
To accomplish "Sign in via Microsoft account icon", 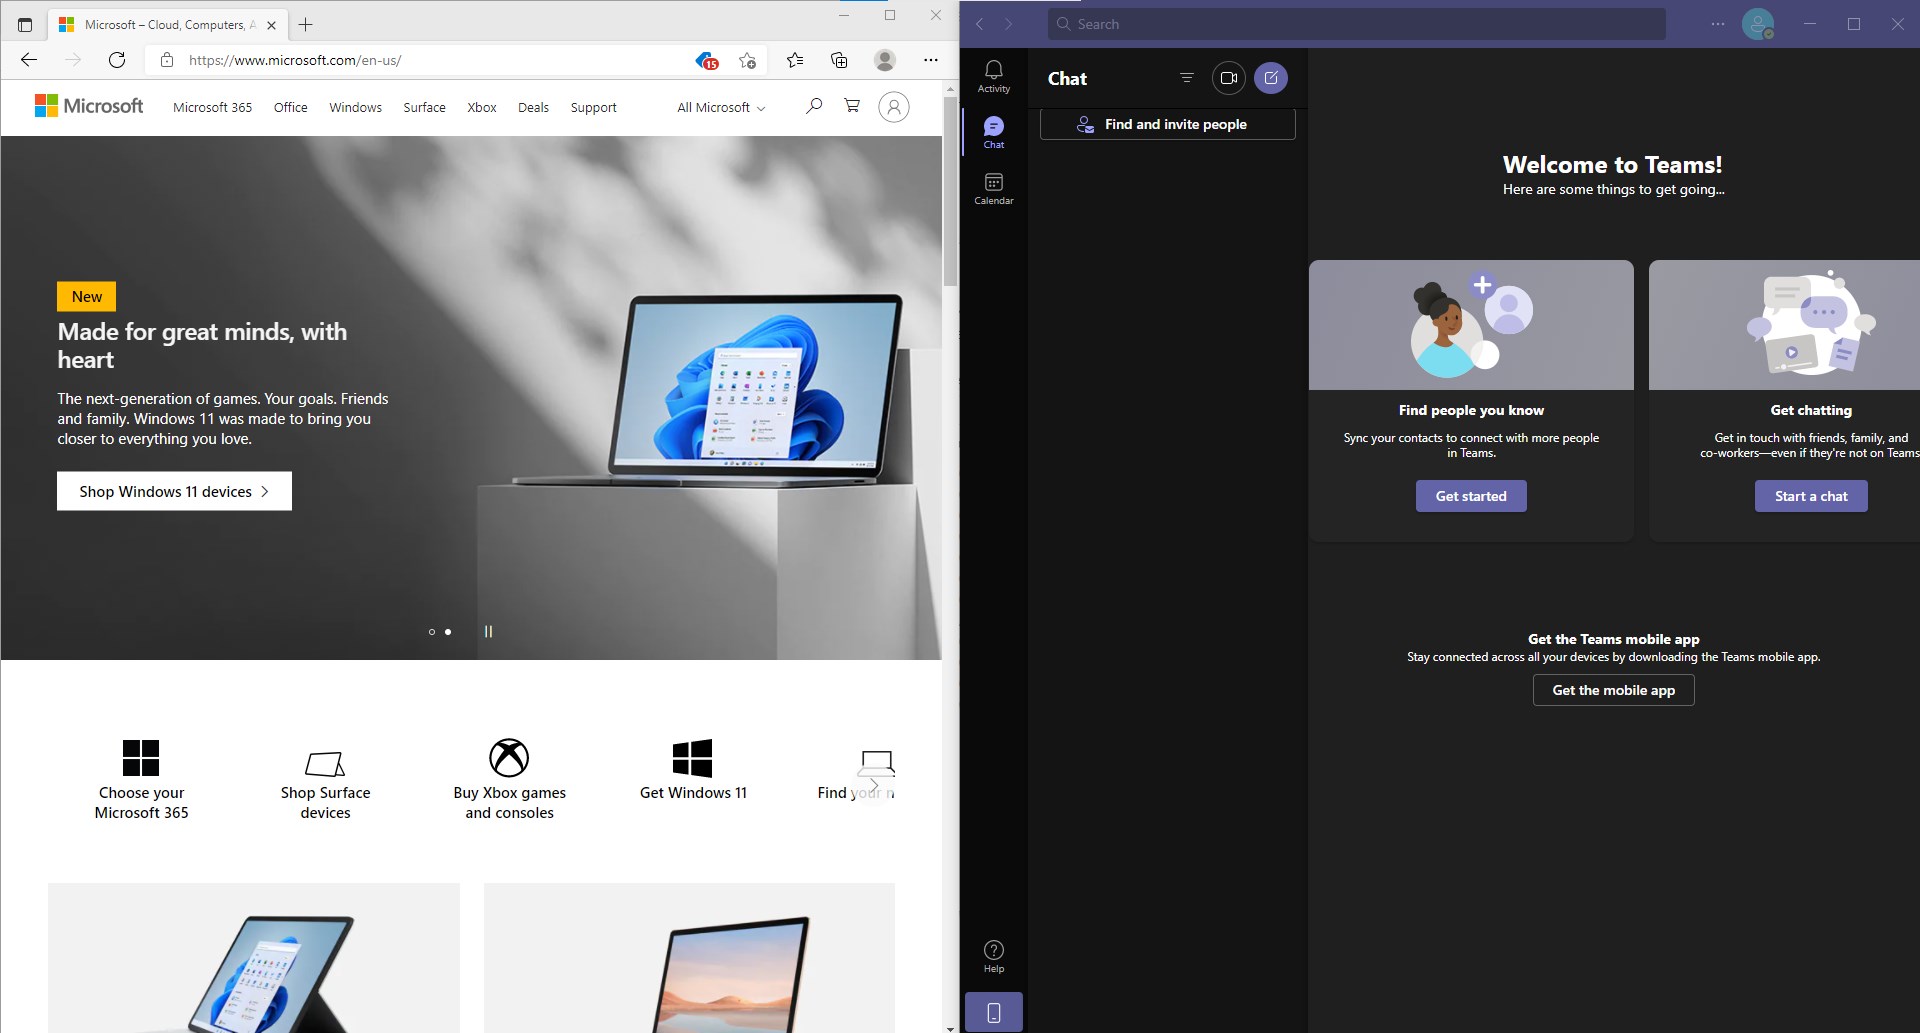I will [894, 107].
